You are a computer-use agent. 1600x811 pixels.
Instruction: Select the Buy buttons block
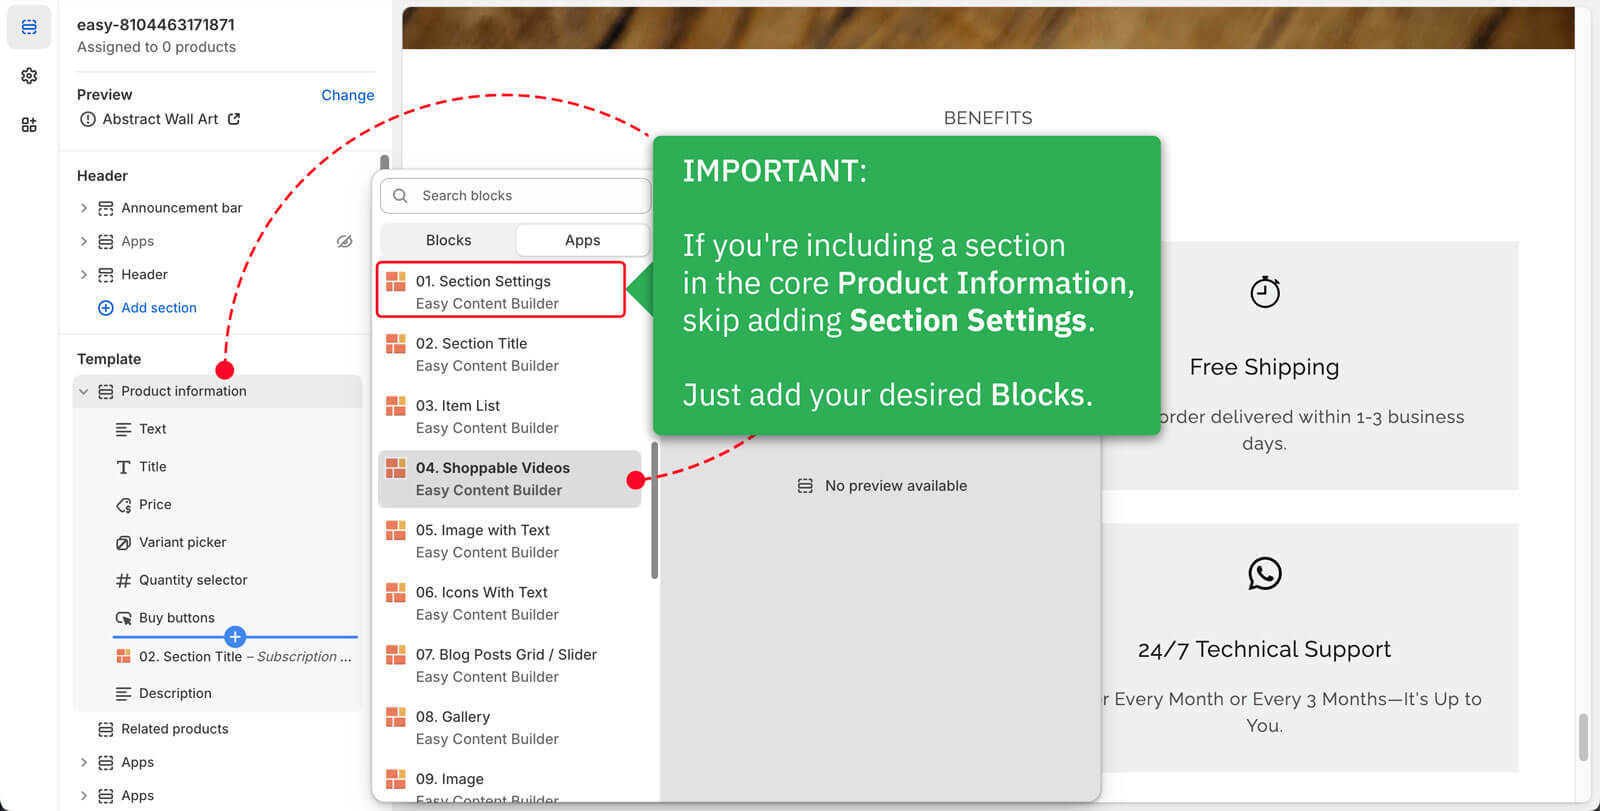(177, 618)
